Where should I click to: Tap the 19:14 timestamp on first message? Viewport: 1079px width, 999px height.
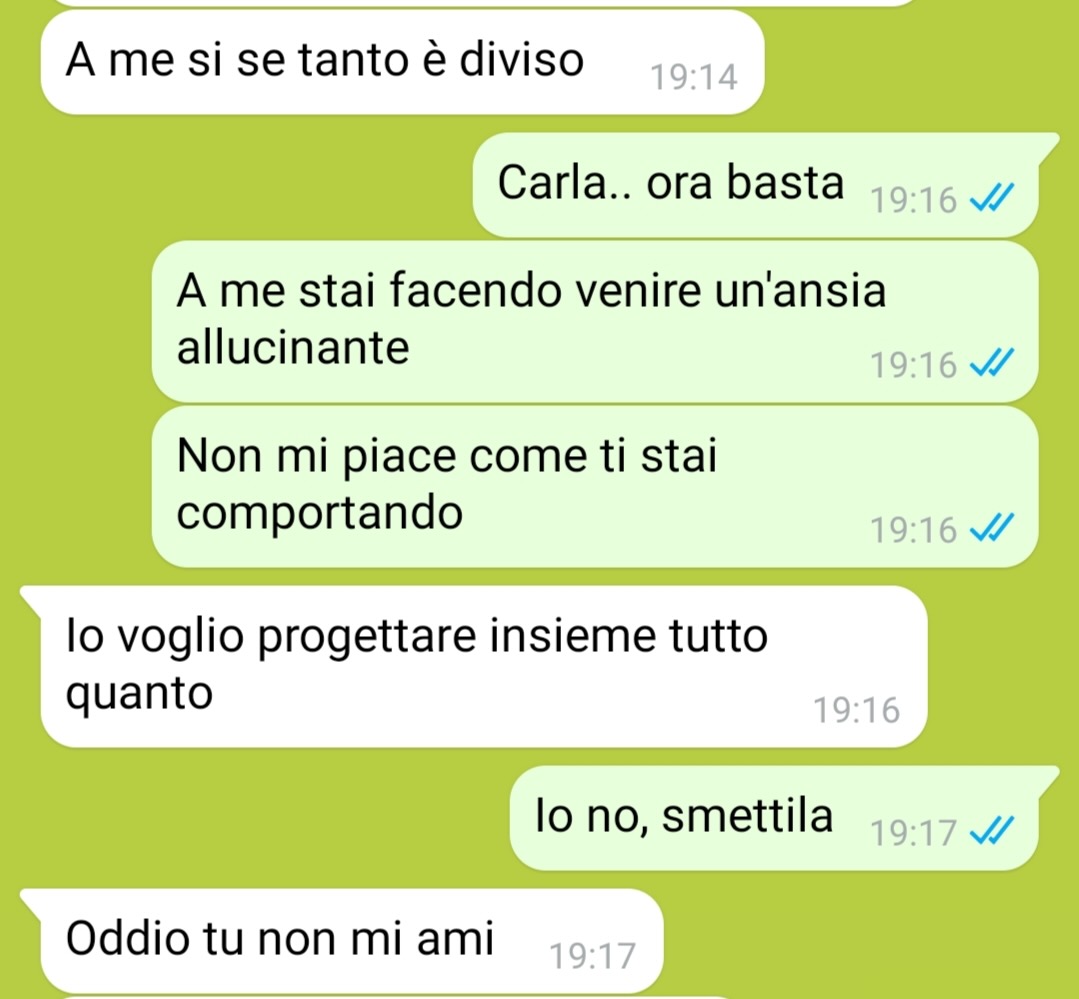click(x=694, y=77)
